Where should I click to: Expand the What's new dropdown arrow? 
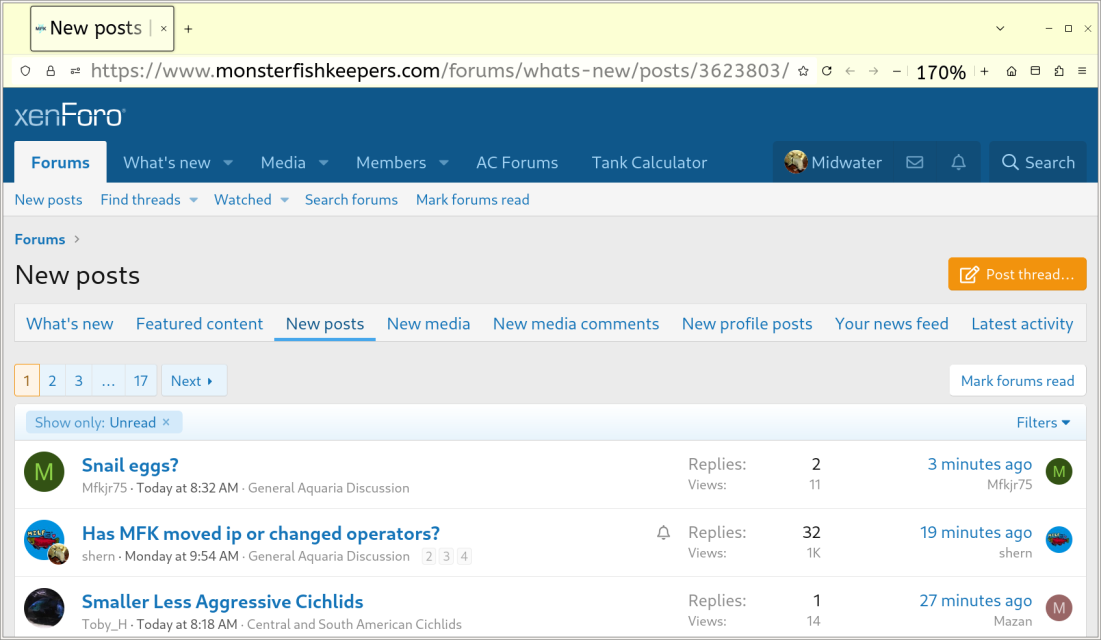click(228, 162)
